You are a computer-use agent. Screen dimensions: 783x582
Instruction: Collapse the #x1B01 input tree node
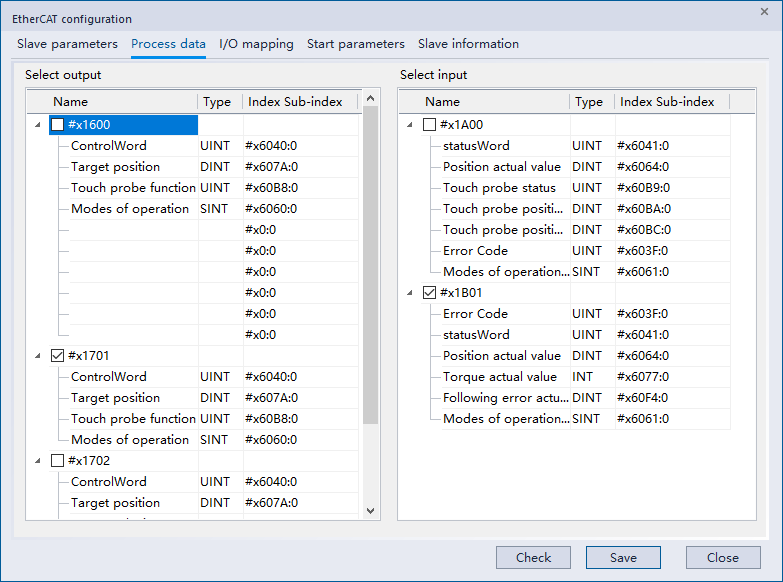pos(410,293)
